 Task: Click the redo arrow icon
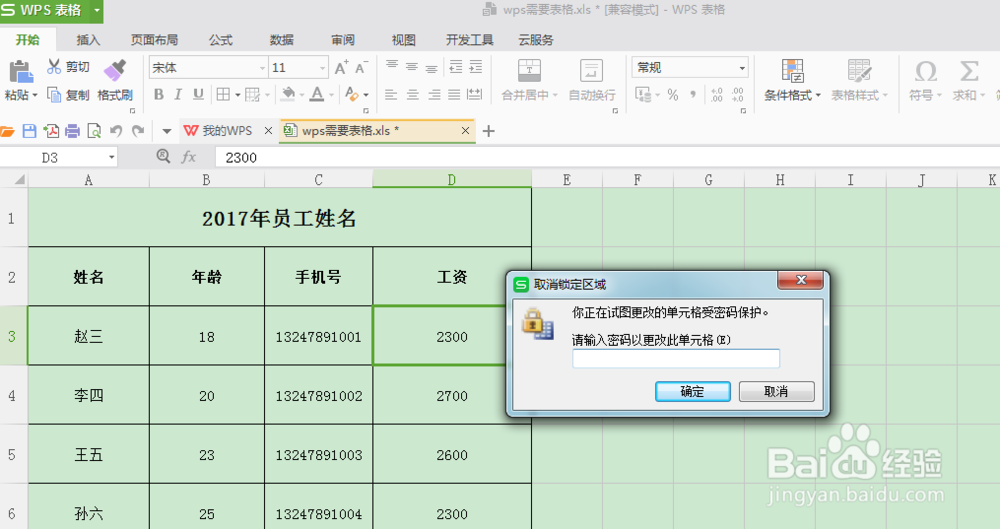point(138,131)
